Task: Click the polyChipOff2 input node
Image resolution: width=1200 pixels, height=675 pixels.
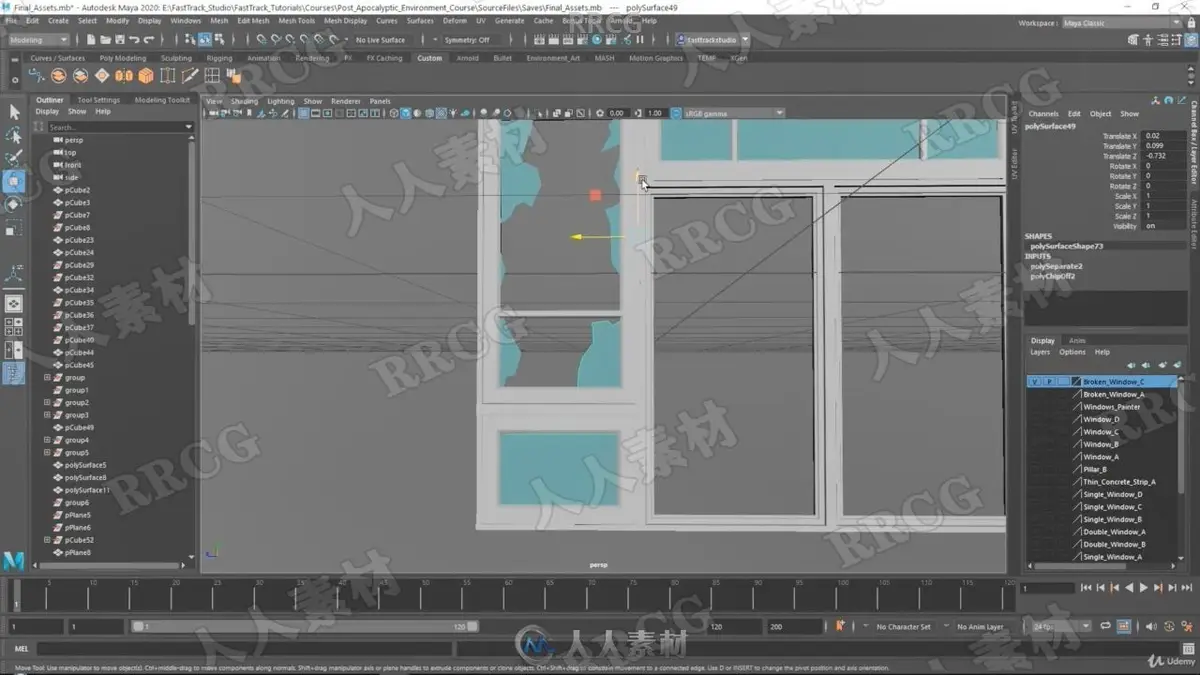Action: point(1053,276)
